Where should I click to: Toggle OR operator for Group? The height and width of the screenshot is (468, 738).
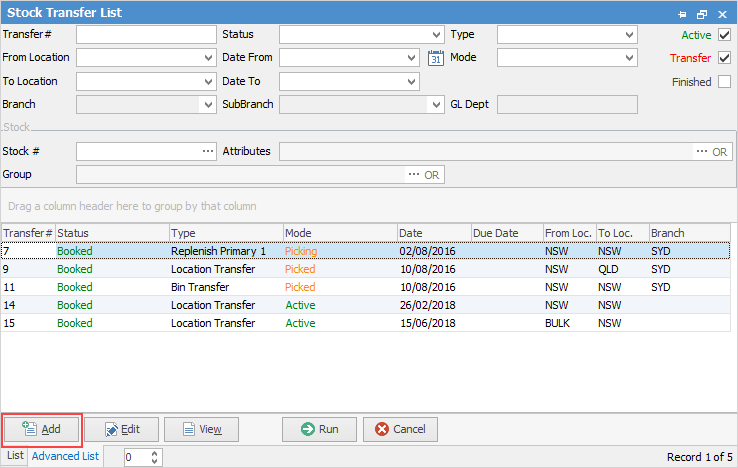click(x=432, y=175)
